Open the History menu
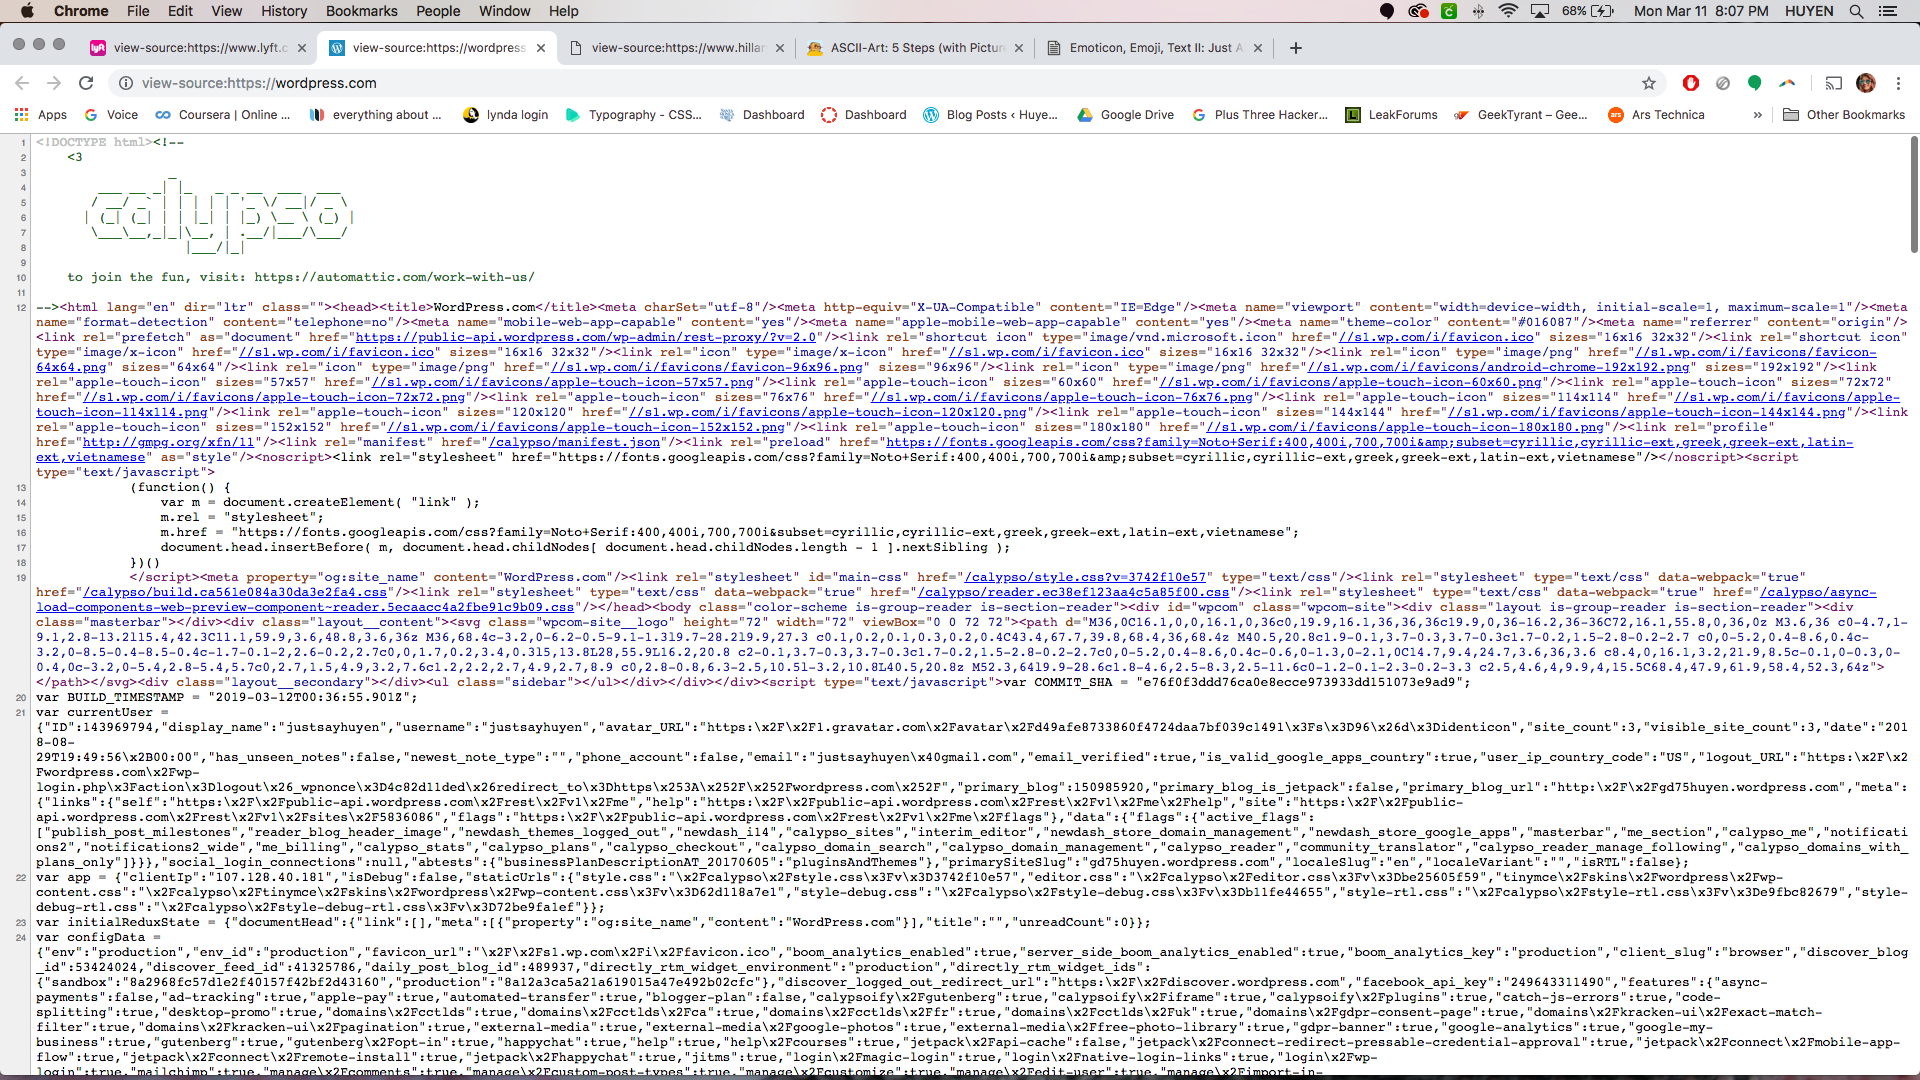1920x1080 pixels. click(x=284, y=11)
